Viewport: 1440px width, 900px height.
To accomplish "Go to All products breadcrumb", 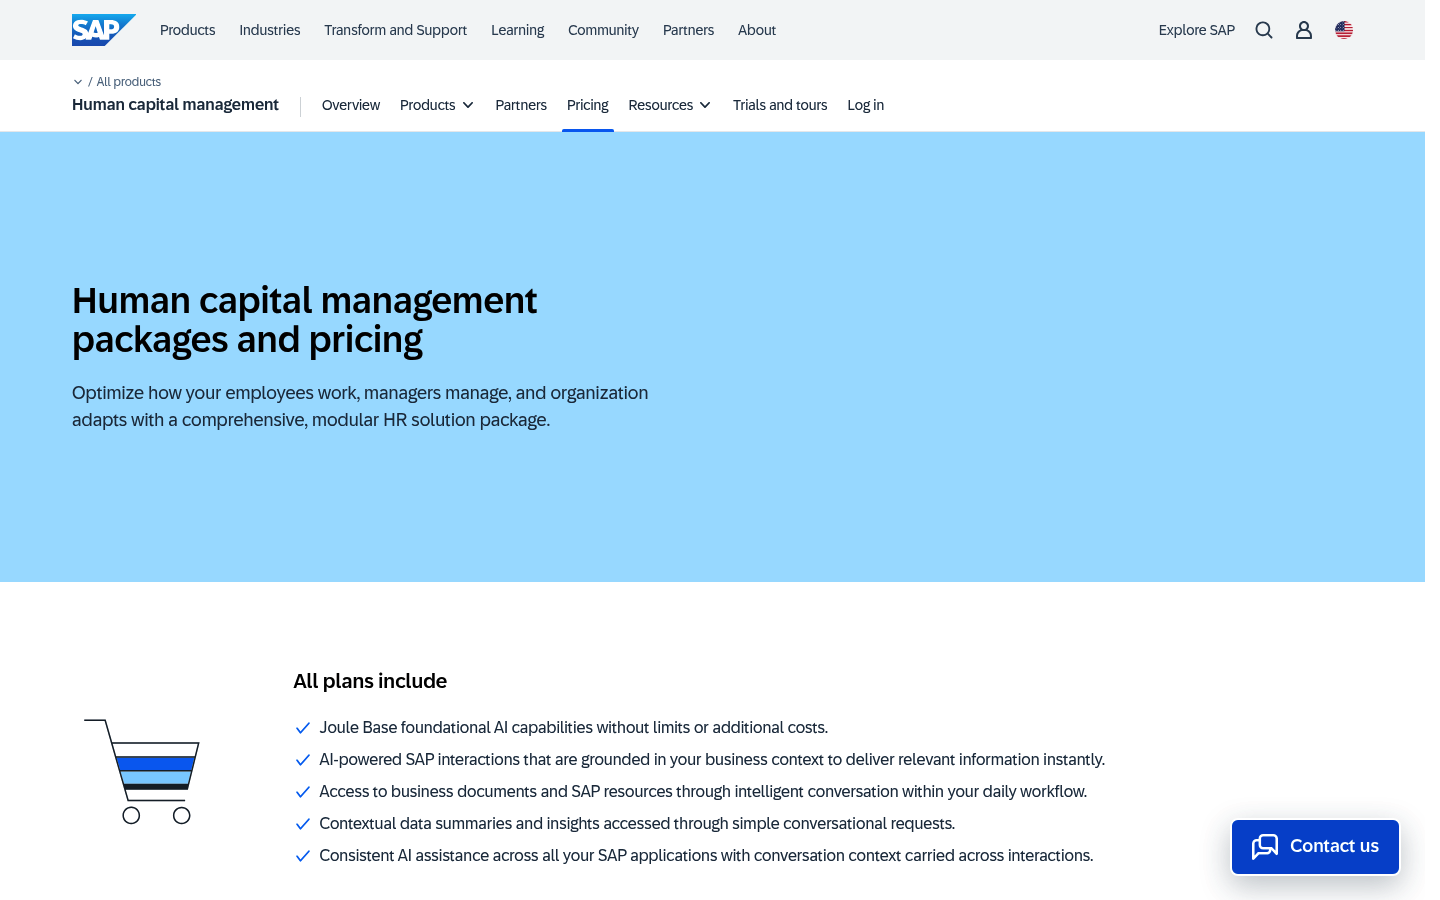I will [x=129, y=82].
